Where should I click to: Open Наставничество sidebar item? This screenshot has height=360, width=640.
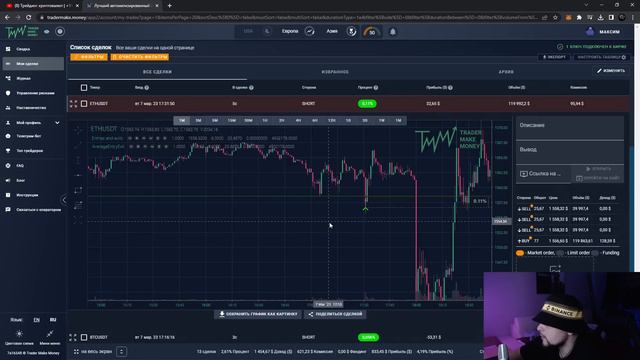33,108
